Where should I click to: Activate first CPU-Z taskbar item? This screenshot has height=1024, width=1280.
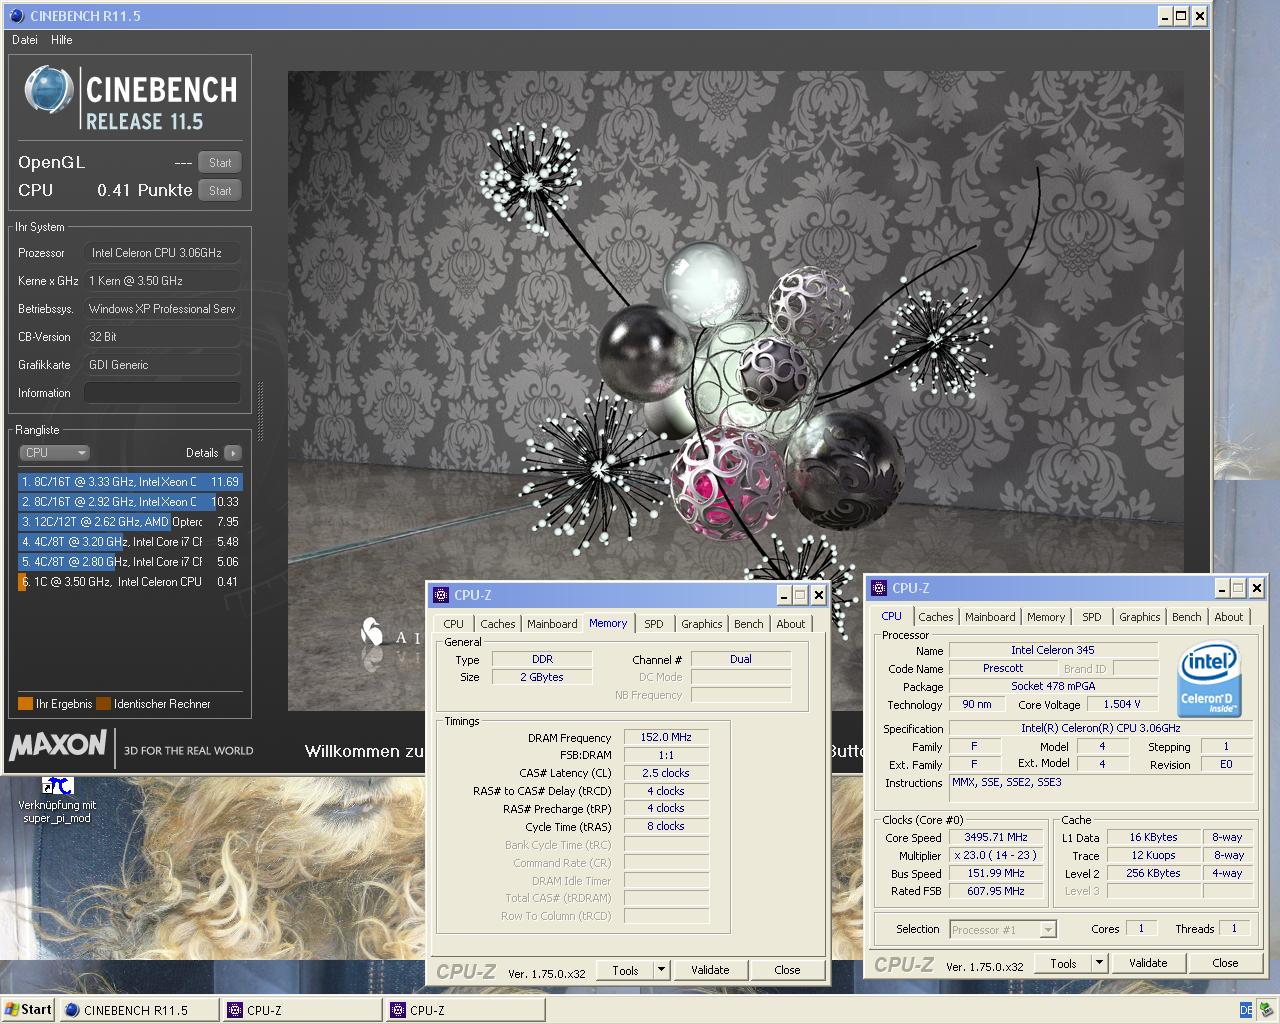point(303,1010)
